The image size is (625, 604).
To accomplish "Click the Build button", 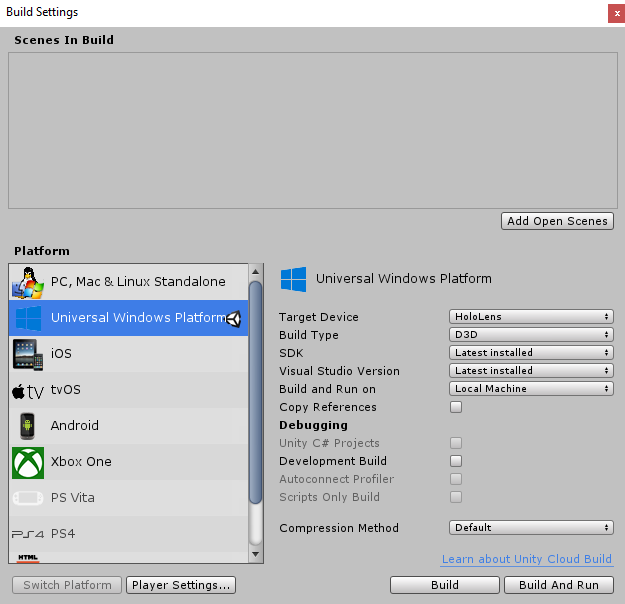I will click(445, 585).
